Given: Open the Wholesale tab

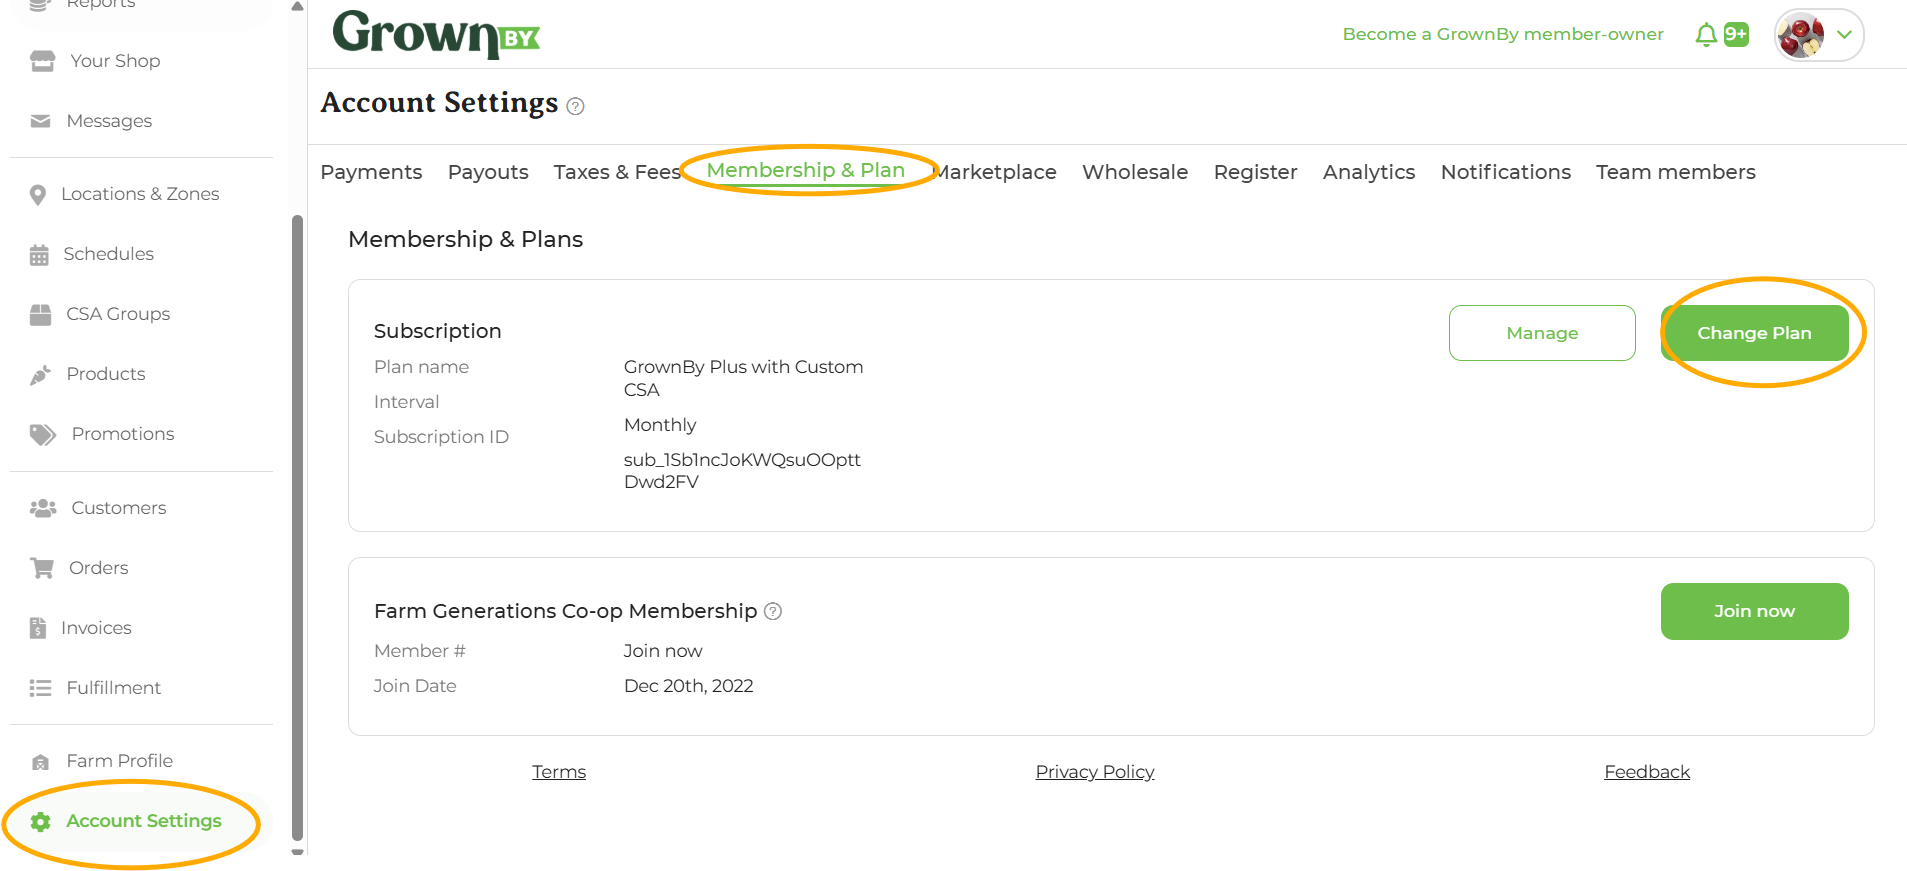Looking at the screenshot, I should [1135, 172].
